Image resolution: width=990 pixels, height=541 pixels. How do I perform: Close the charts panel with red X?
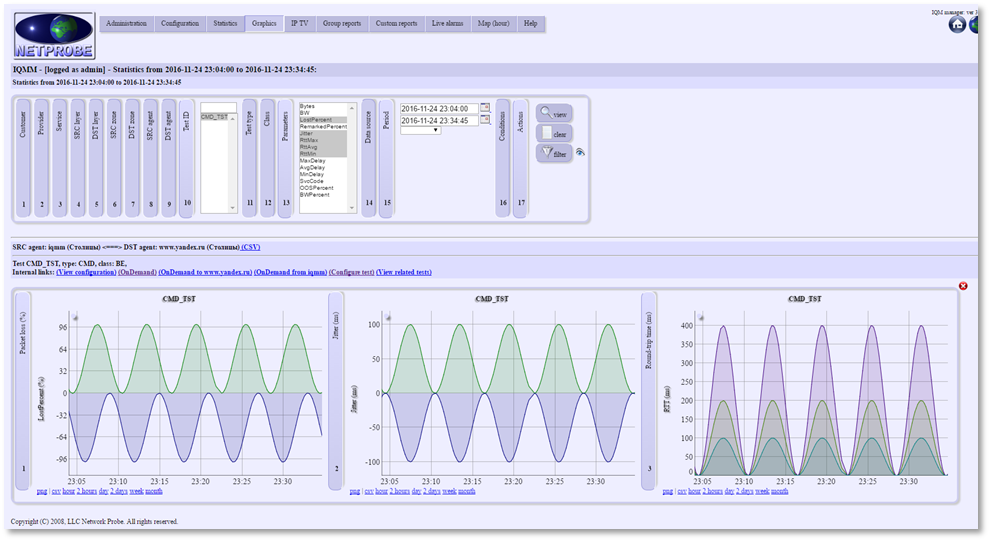point(963,286)
